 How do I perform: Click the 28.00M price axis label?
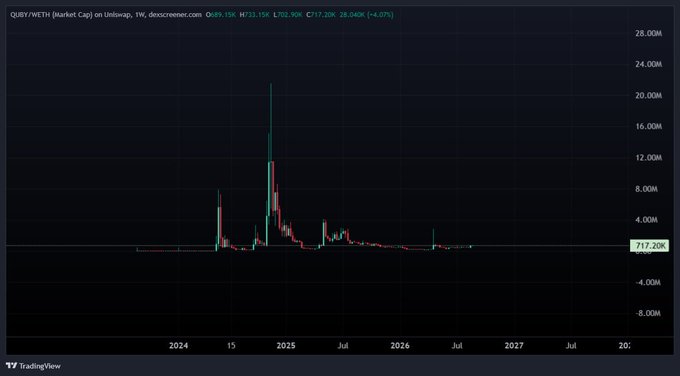648,33
